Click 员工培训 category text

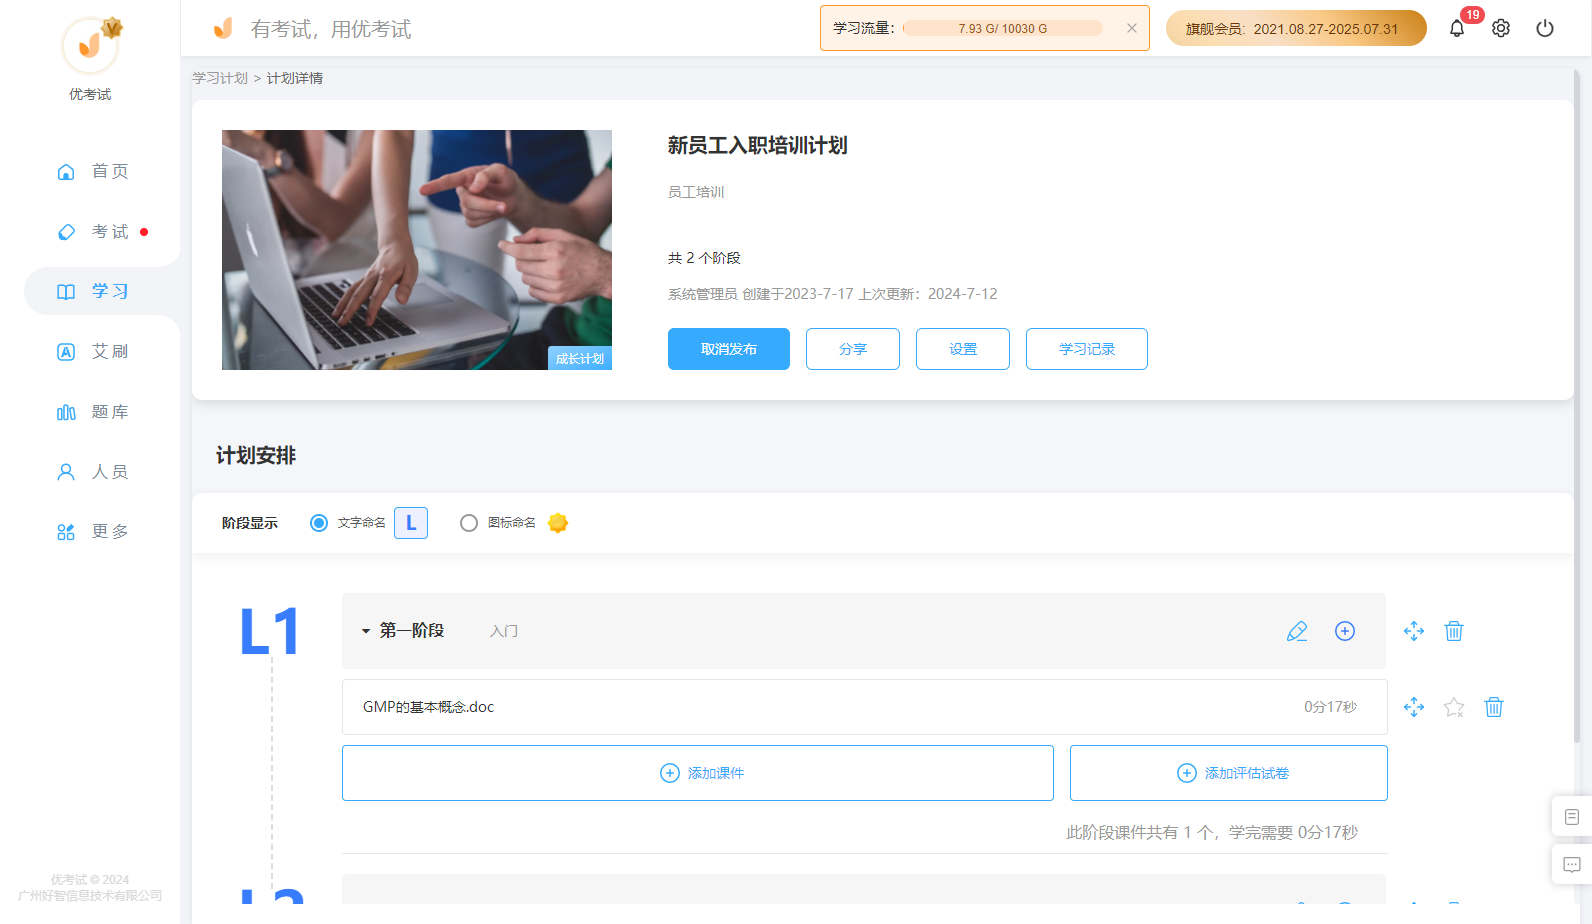696,192
